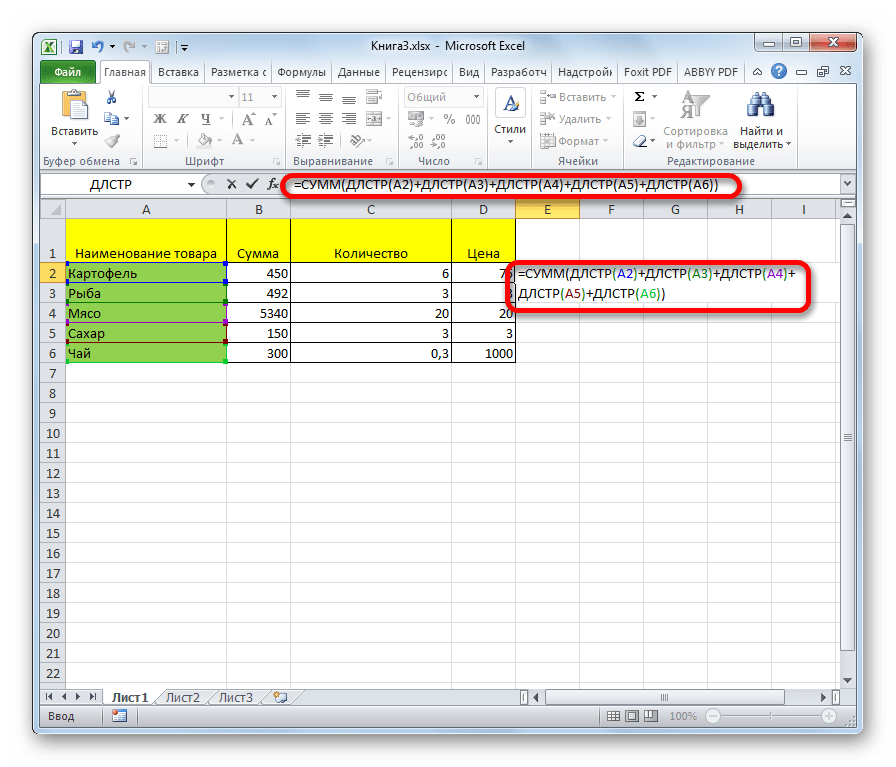Open the Name Box dropdown showing ДЛСТР
Image resolution: width=896 pixels, height=767 pixels.
(x=192, y=184)
